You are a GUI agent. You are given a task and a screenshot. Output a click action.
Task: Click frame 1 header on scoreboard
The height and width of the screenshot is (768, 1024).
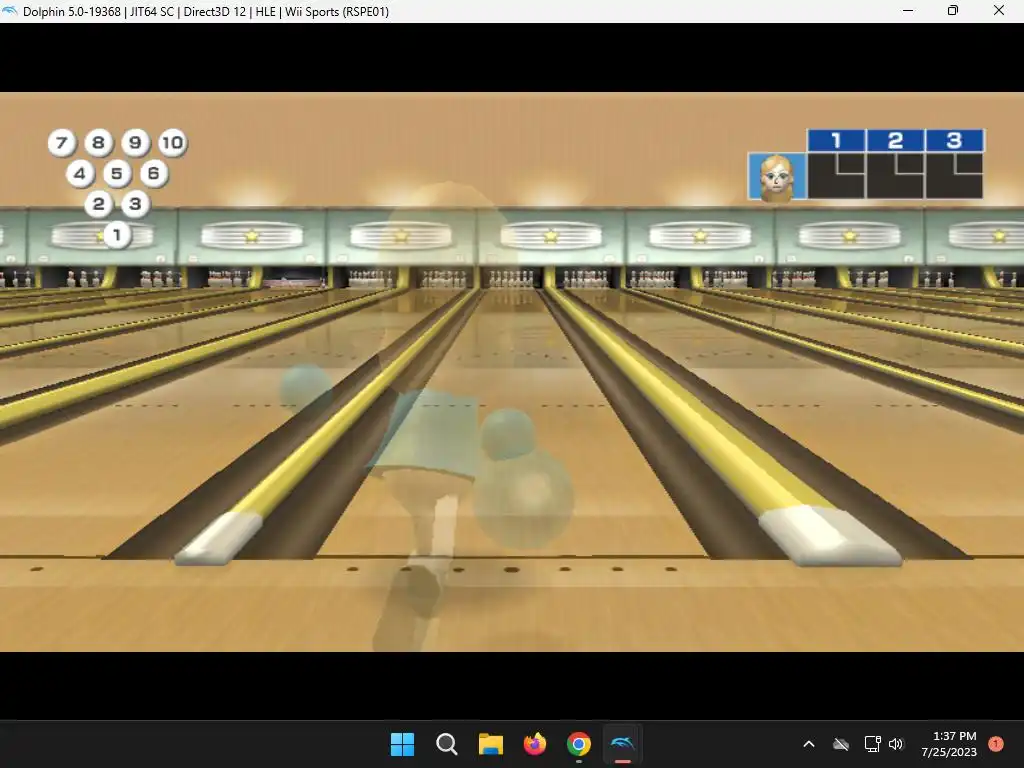(836, 140)
